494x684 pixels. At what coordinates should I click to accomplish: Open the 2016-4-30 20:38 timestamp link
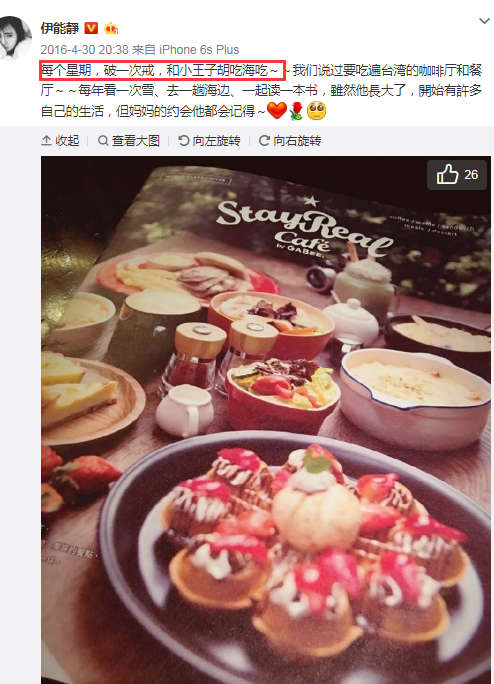[x=85, y=50]
